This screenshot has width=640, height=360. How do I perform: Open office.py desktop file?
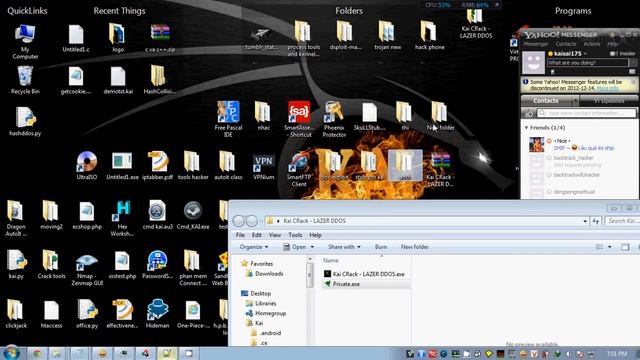pos(87,314)
